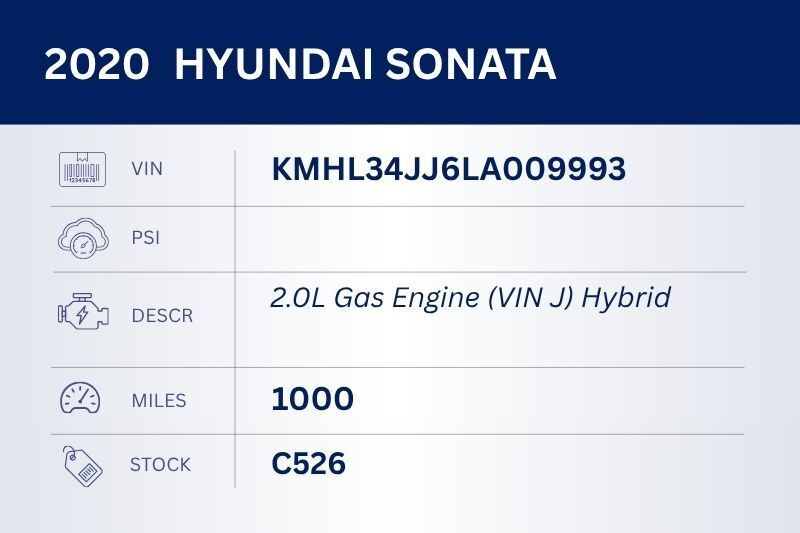Click the empty PSI value field

(x=490, y=239)
